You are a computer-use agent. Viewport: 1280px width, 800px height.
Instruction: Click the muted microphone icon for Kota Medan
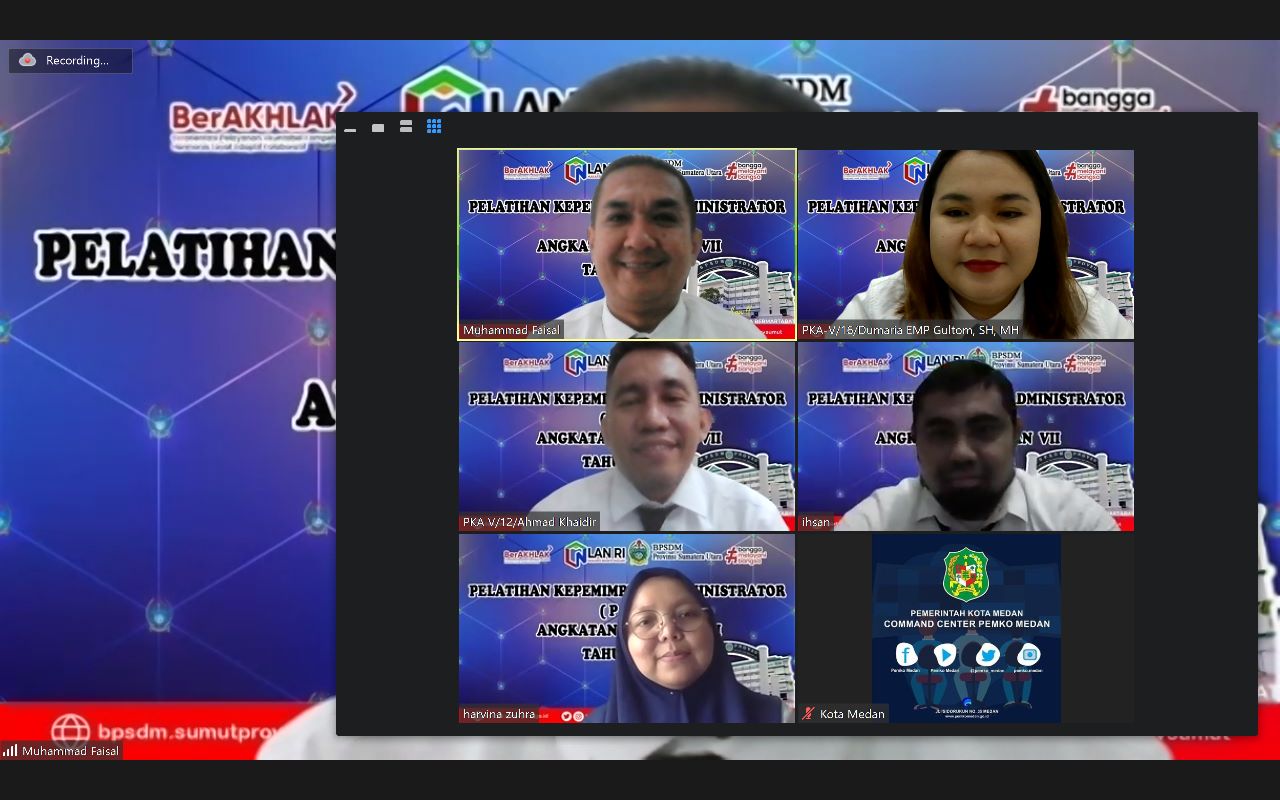pyautogui.click(x=808, y=714)
